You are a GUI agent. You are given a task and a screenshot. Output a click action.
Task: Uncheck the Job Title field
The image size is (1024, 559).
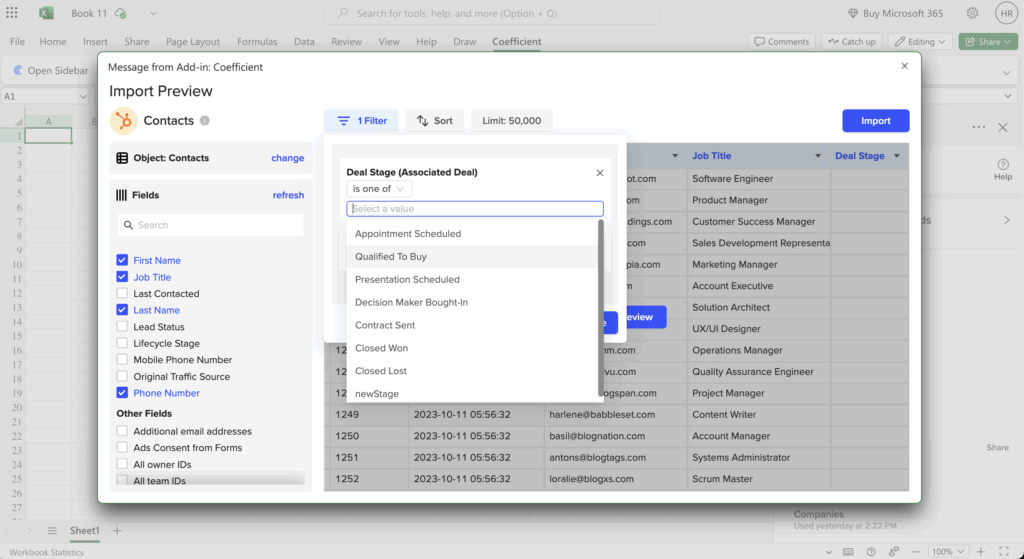(122, 277)
